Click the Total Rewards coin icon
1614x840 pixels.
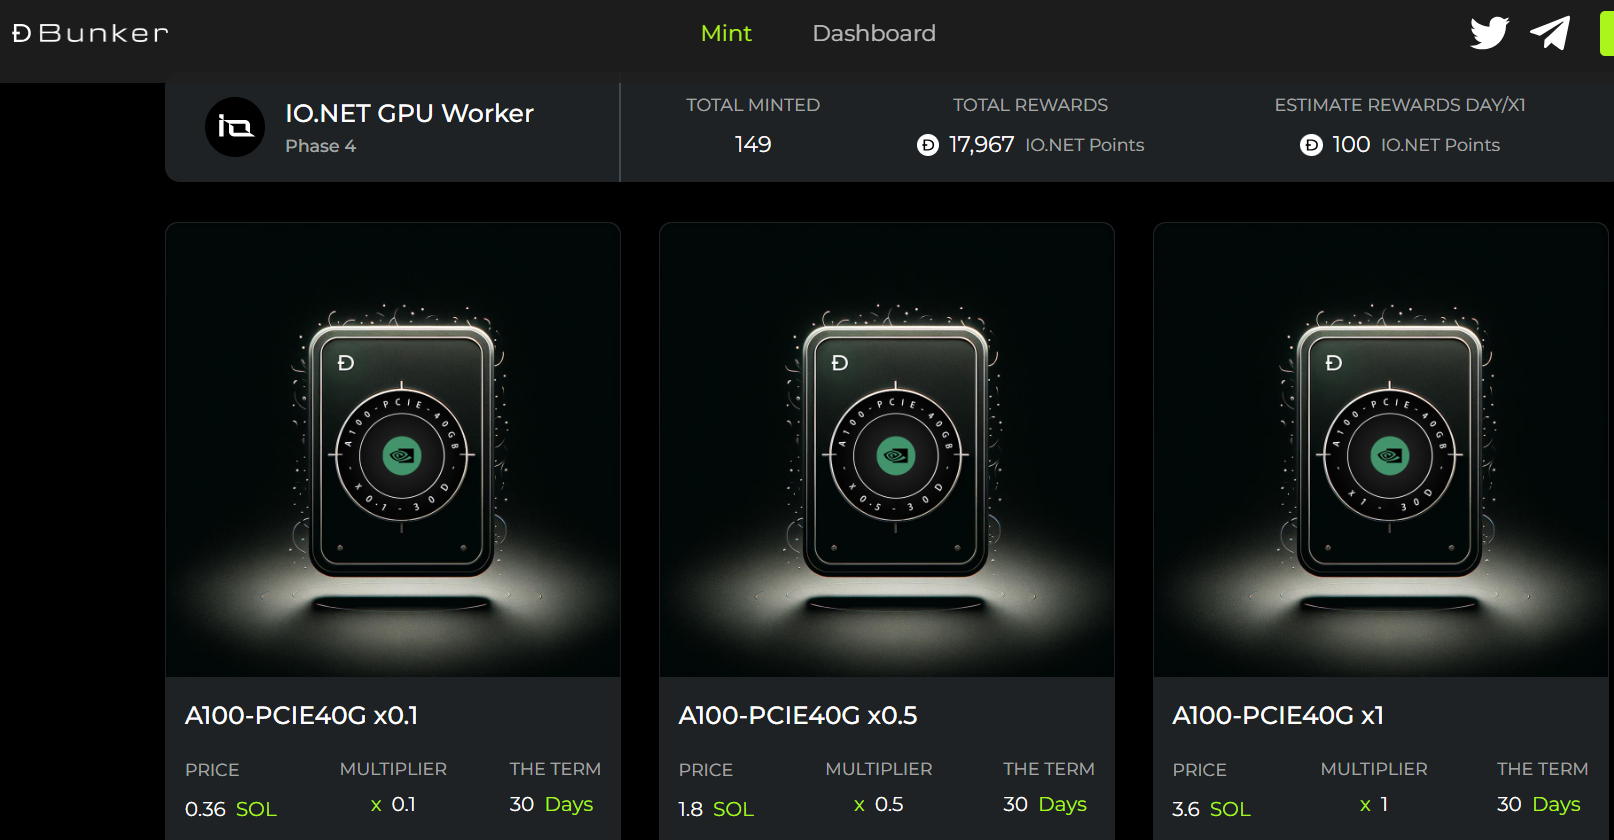(x=928, y=146)
